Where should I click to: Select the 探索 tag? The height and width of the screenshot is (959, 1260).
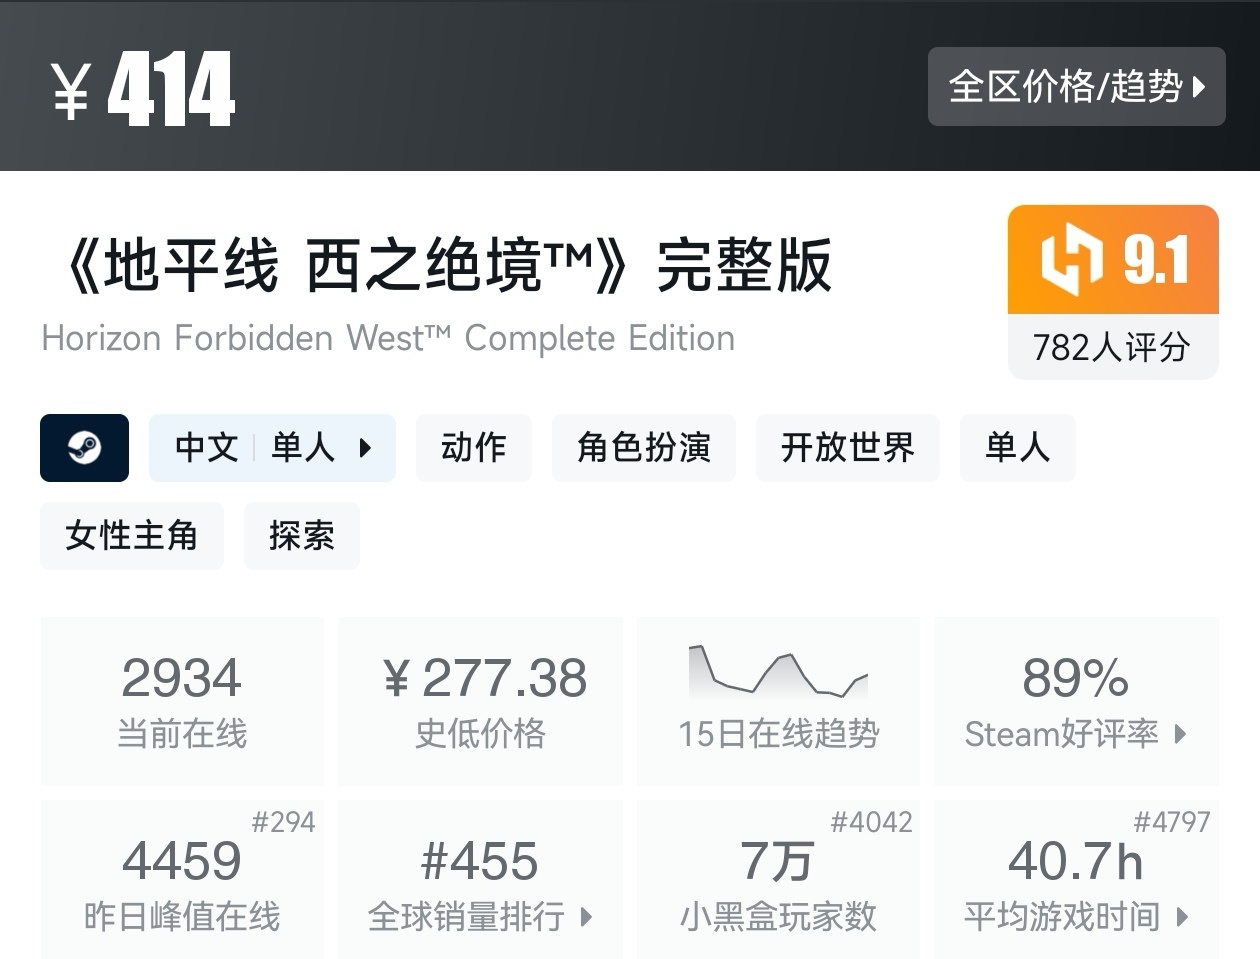tap(302, 536)
